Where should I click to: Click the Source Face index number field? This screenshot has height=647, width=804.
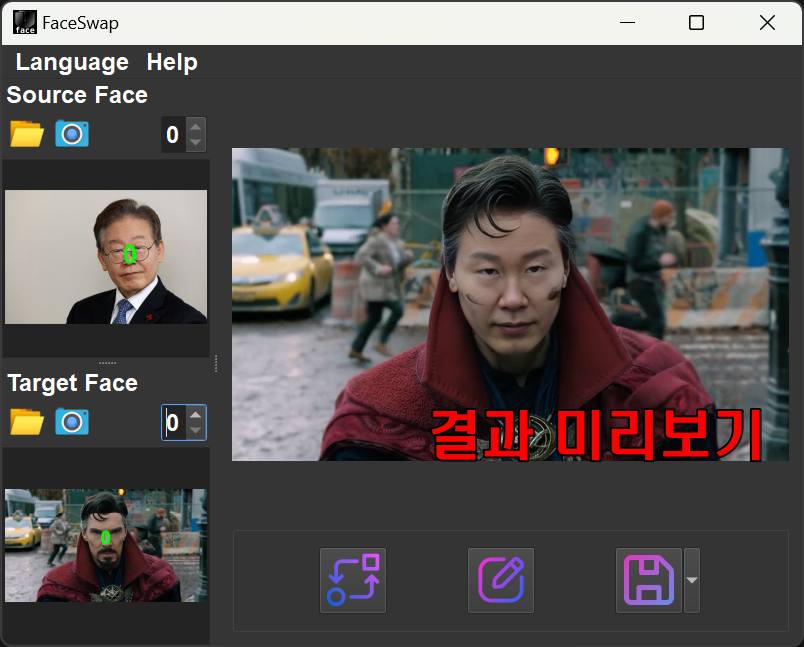[x=173, y=134]
